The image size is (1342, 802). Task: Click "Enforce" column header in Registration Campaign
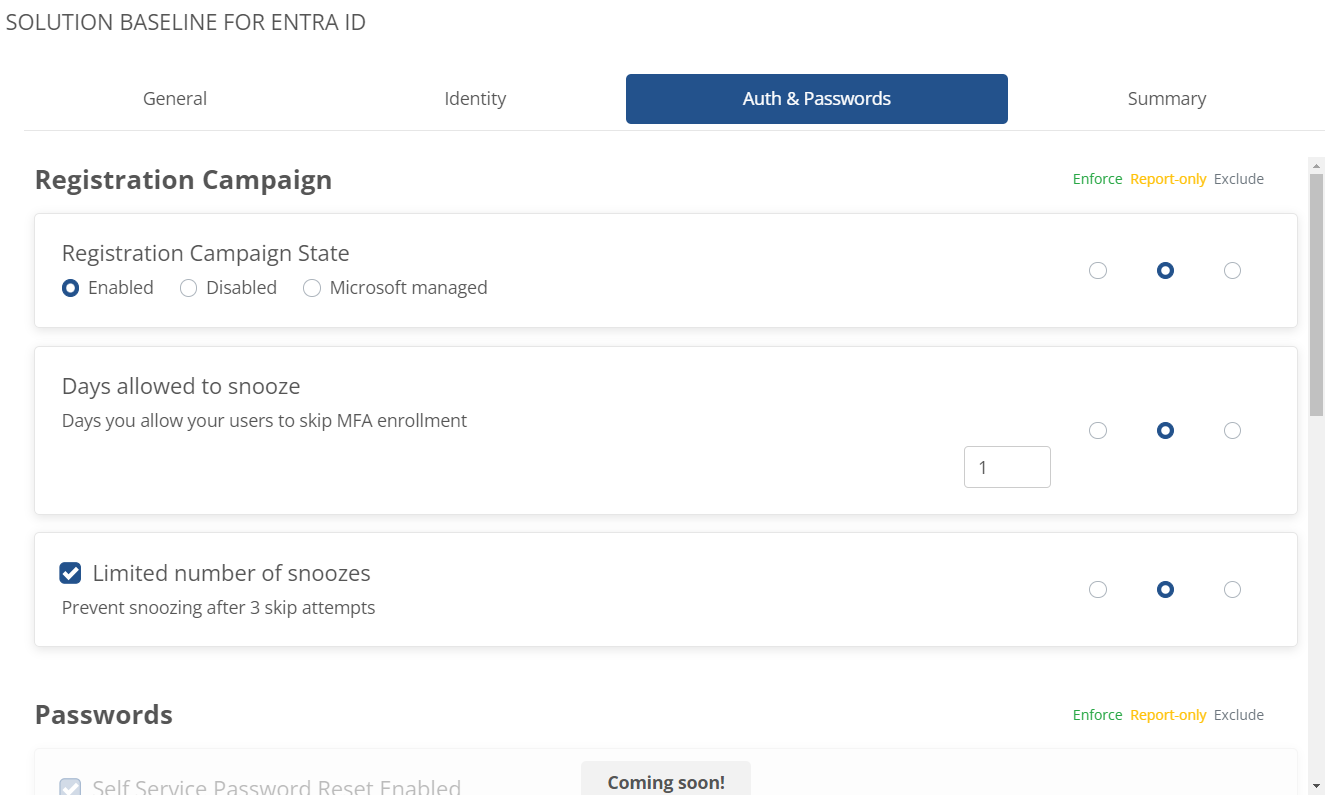(1098, 179)
